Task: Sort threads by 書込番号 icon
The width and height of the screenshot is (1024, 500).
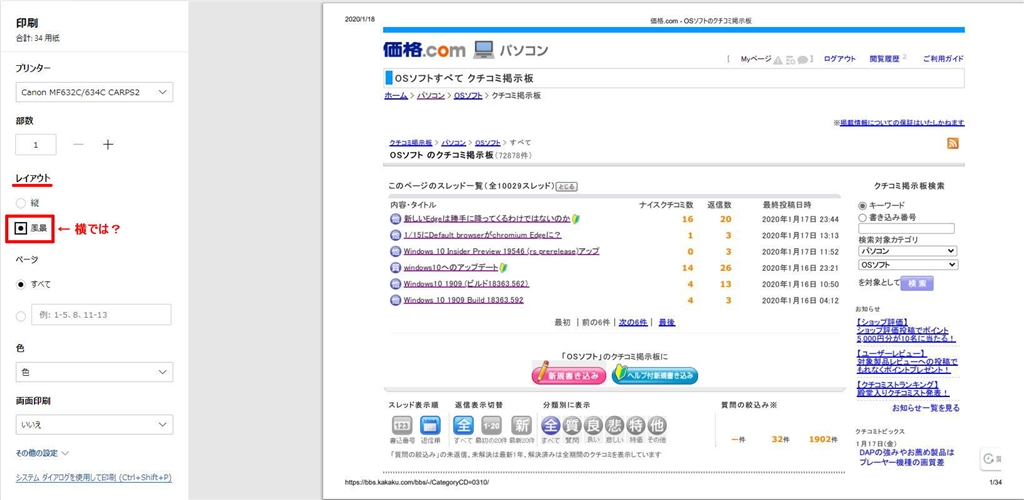Action: click(x=402, y=426)
